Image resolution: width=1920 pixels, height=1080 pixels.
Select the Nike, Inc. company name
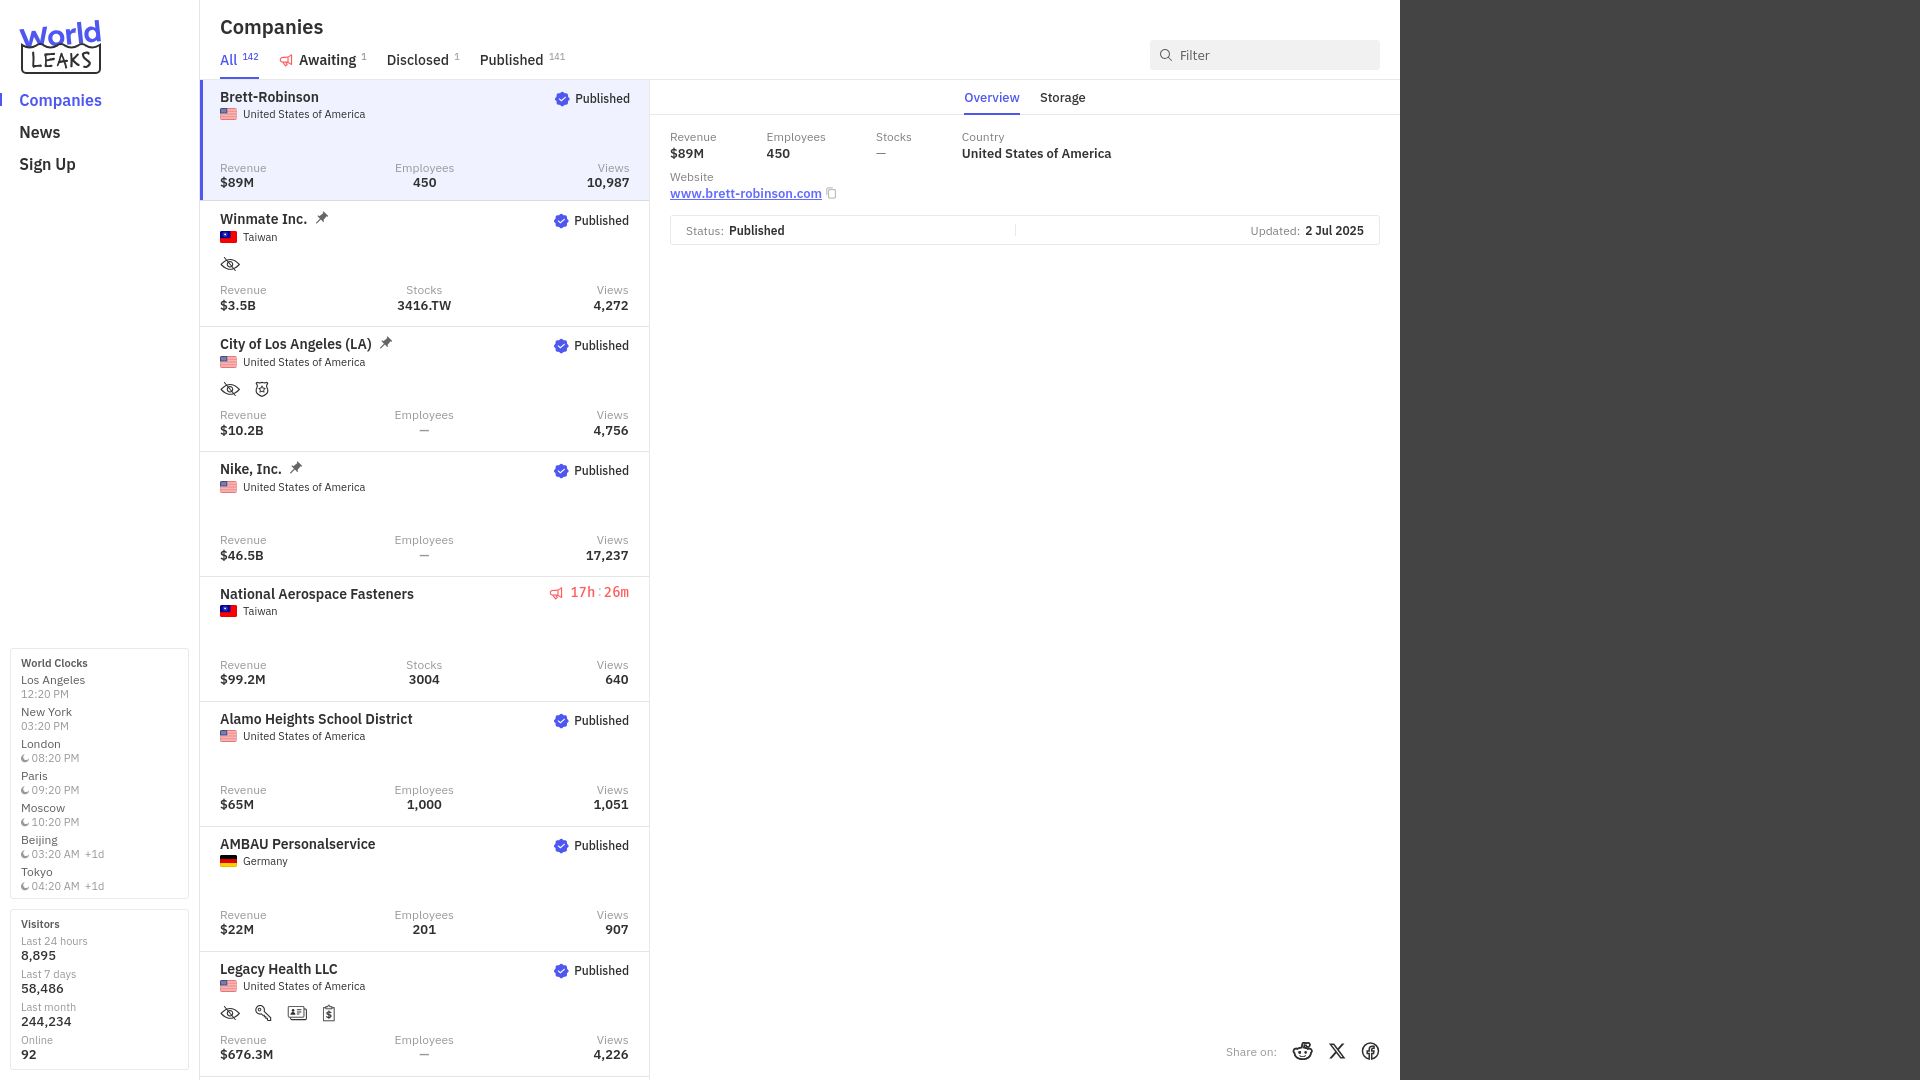251,469
